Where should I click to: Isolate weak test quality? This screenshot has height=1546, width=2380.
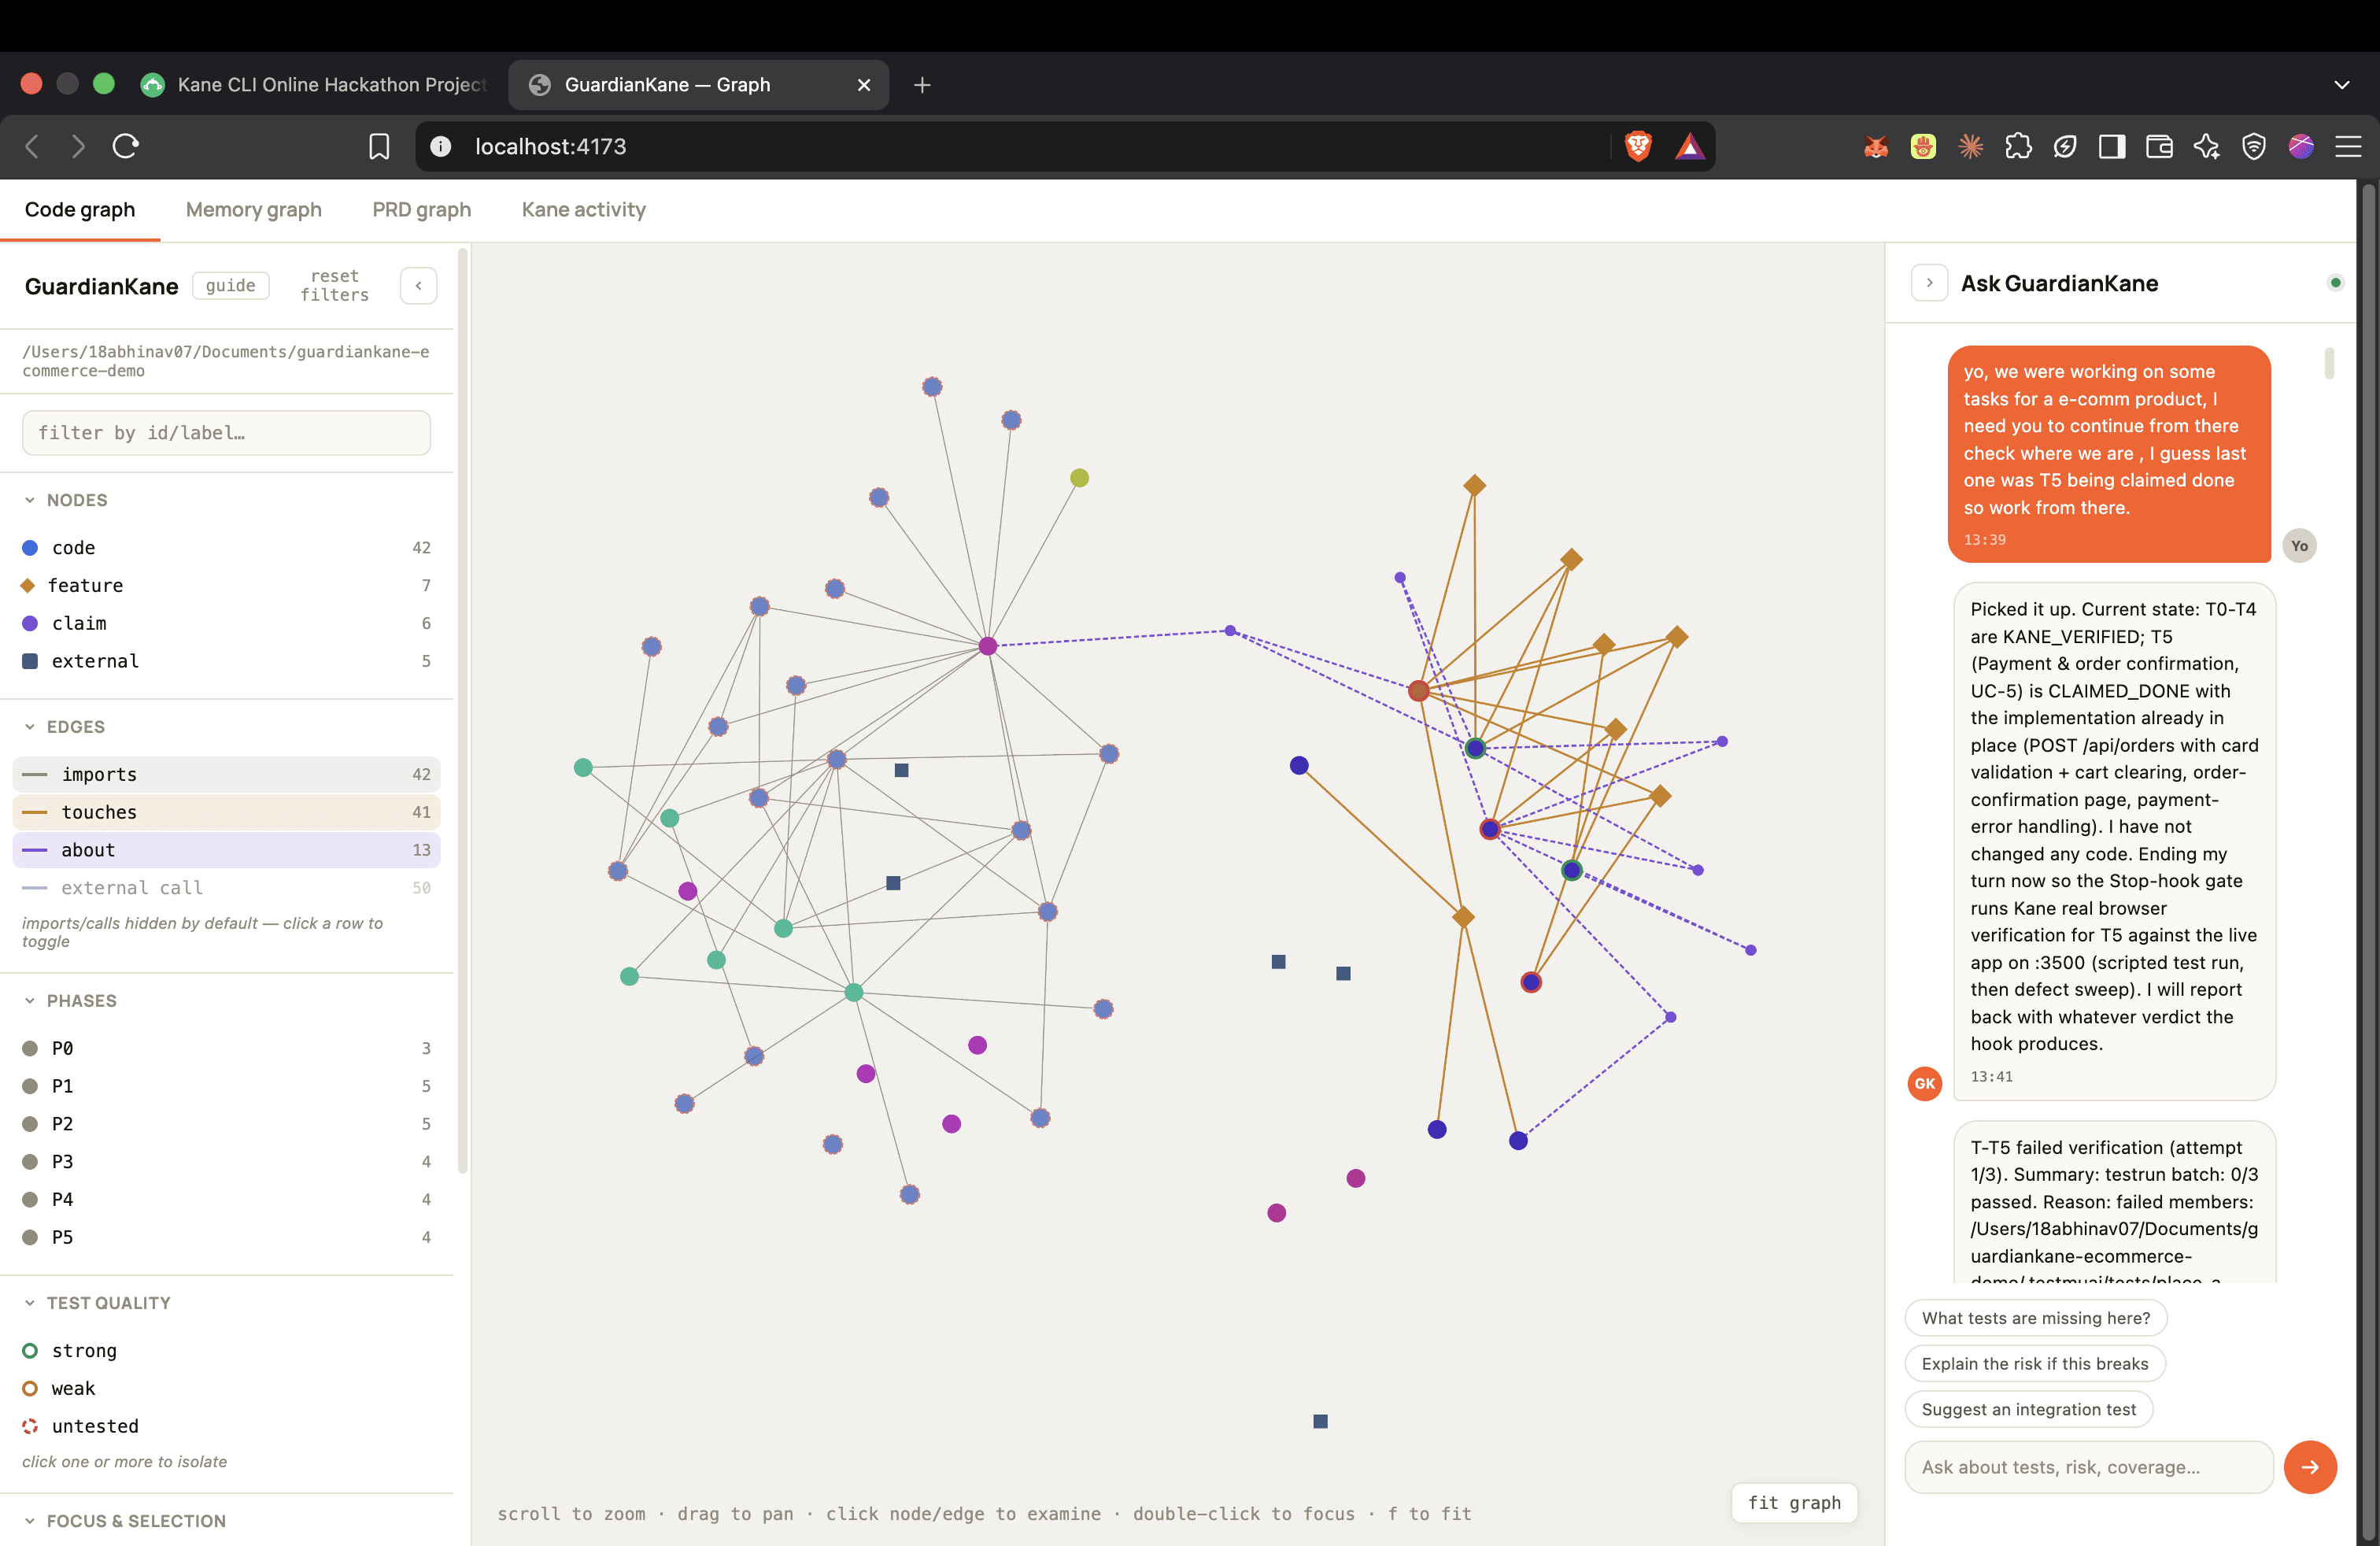pos(226,1388)
